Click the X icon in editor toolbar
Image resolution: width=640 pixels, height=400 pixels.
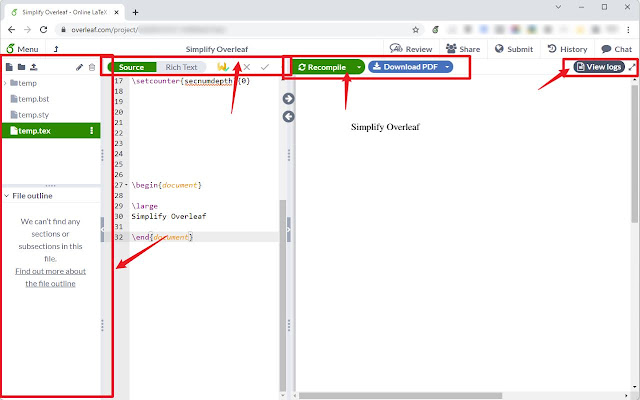tap(247, 67)
